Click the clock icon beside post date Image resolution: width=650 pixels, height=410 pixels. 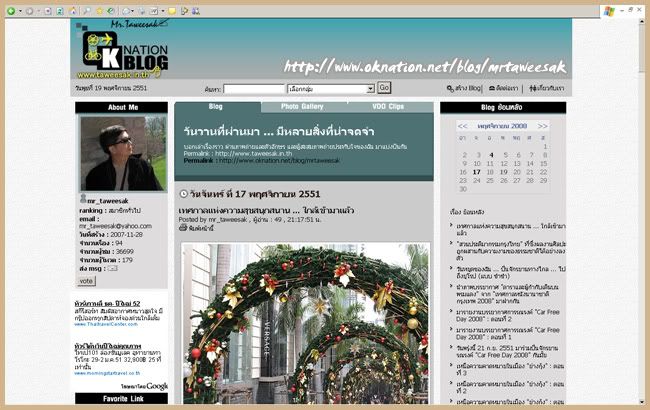pos(183,194)
